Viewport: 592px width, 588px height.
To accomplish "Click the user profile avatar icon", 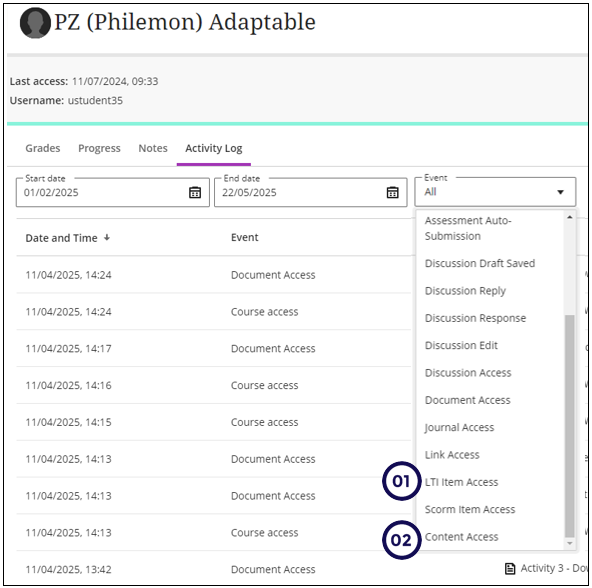I will (x=35, y=23).
